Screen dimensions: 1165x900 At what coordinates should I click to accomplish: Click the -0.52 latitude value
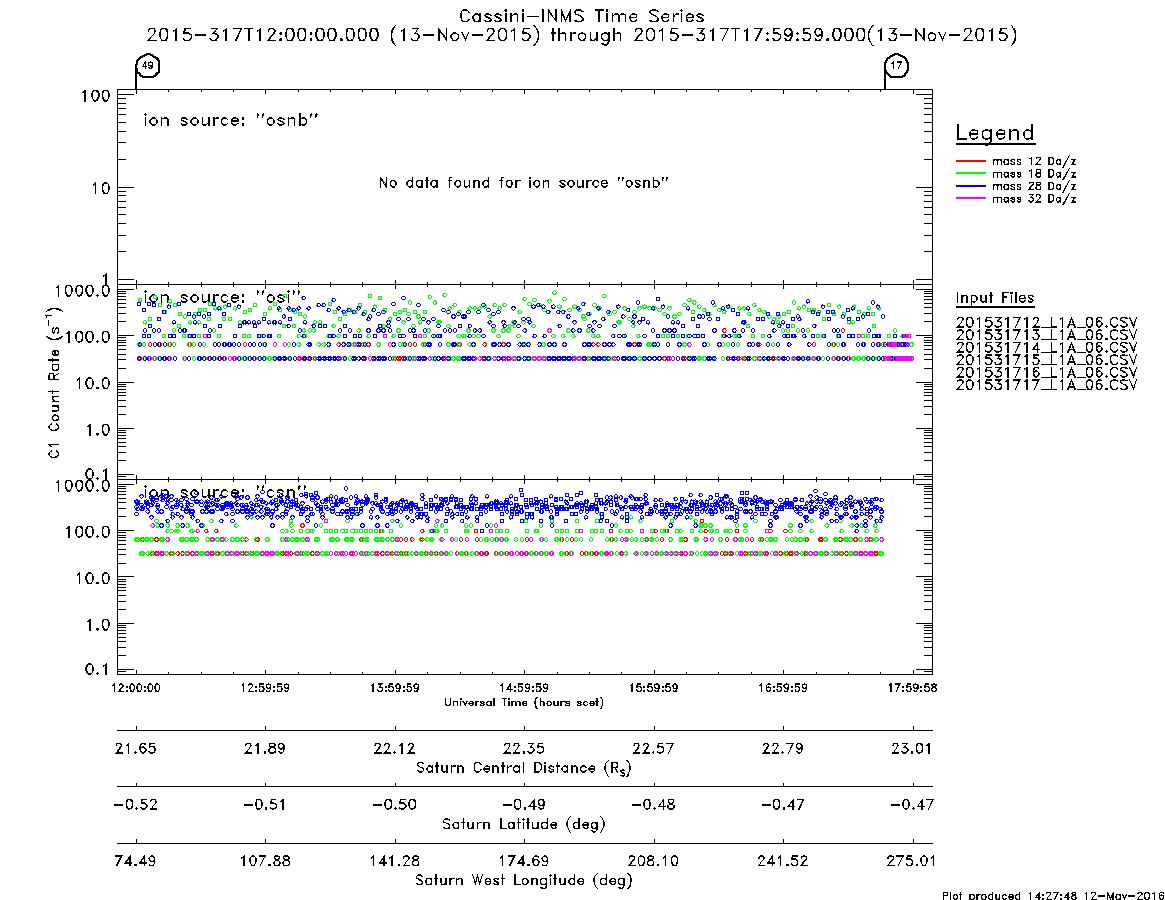(x=136, y=805)
